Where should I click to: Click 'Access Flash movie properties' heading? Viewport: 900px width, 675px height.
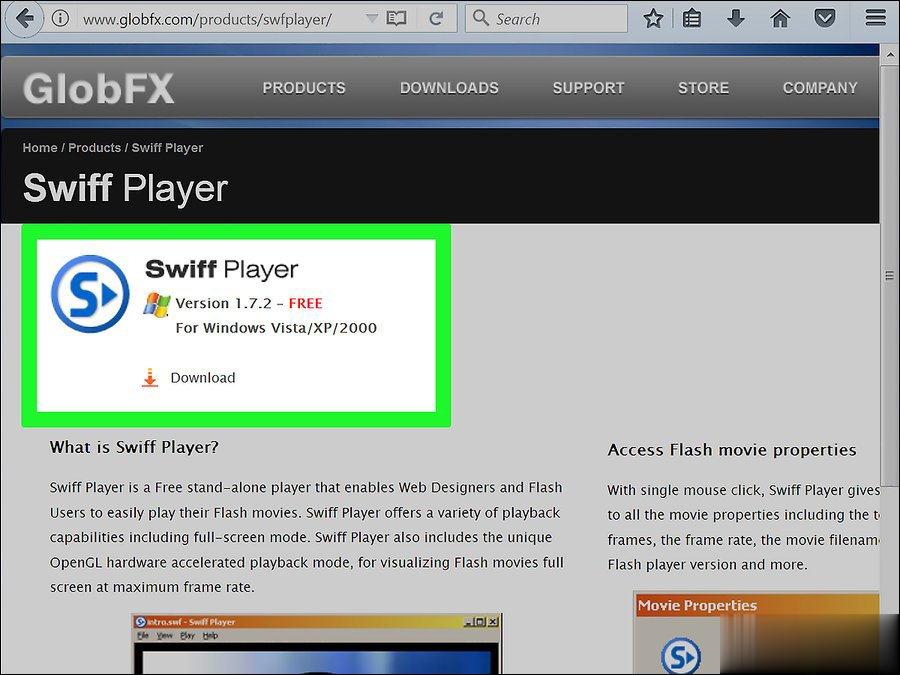coord(732,450)
